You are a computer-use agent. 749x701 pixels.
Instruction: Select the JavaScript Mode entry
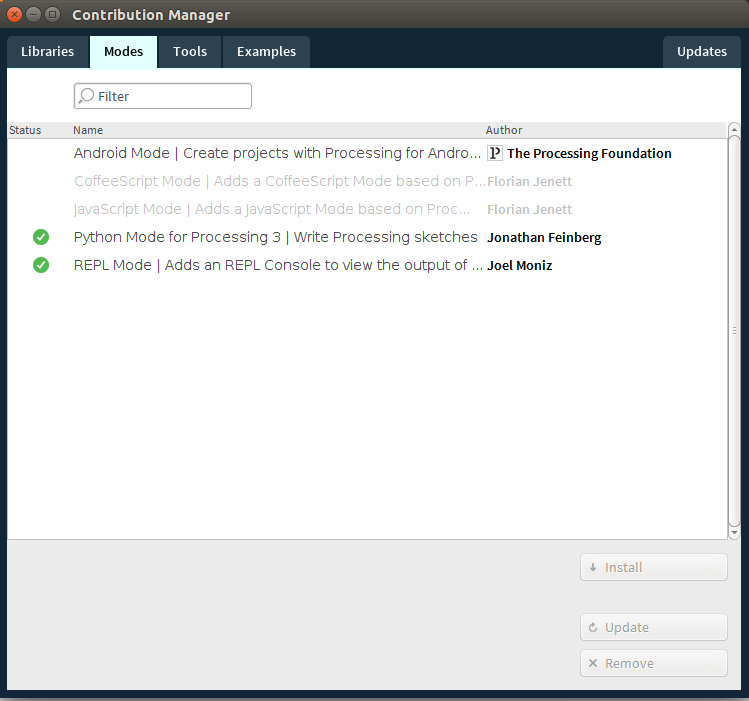tap(367, 209)
